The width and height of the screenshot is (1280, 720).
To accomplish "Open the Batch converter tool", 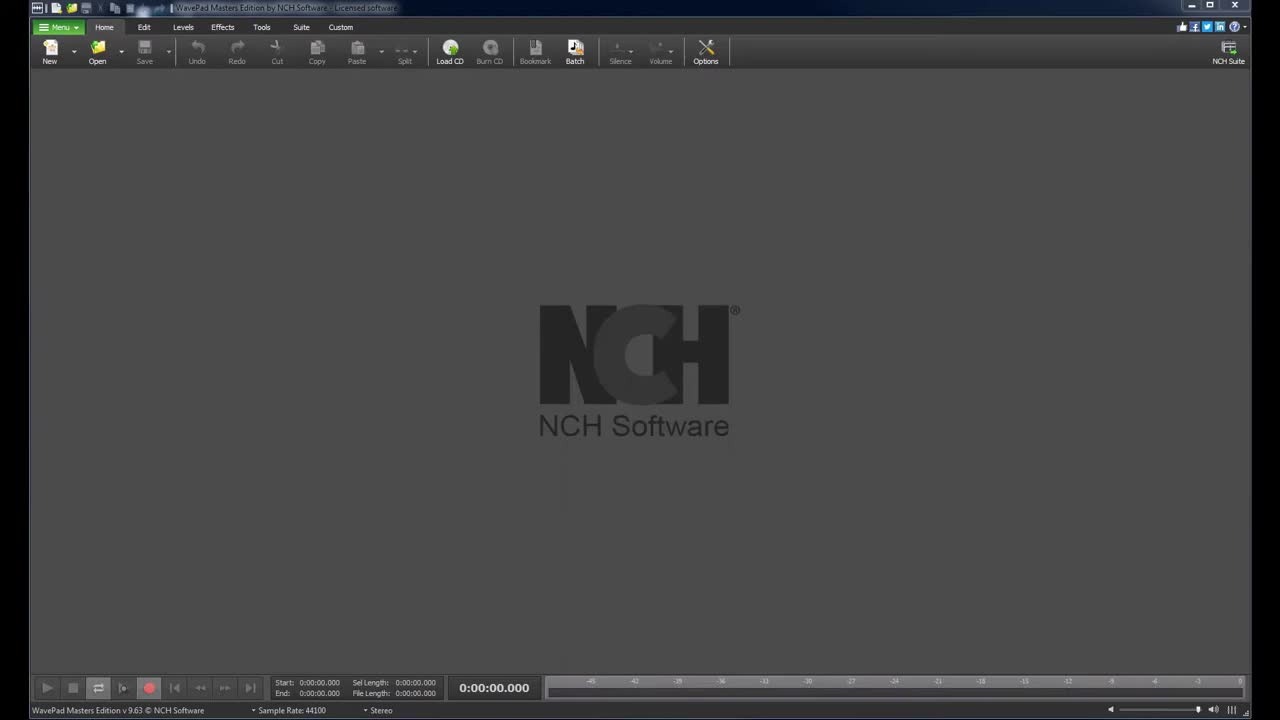I will (x=575, y=52).
